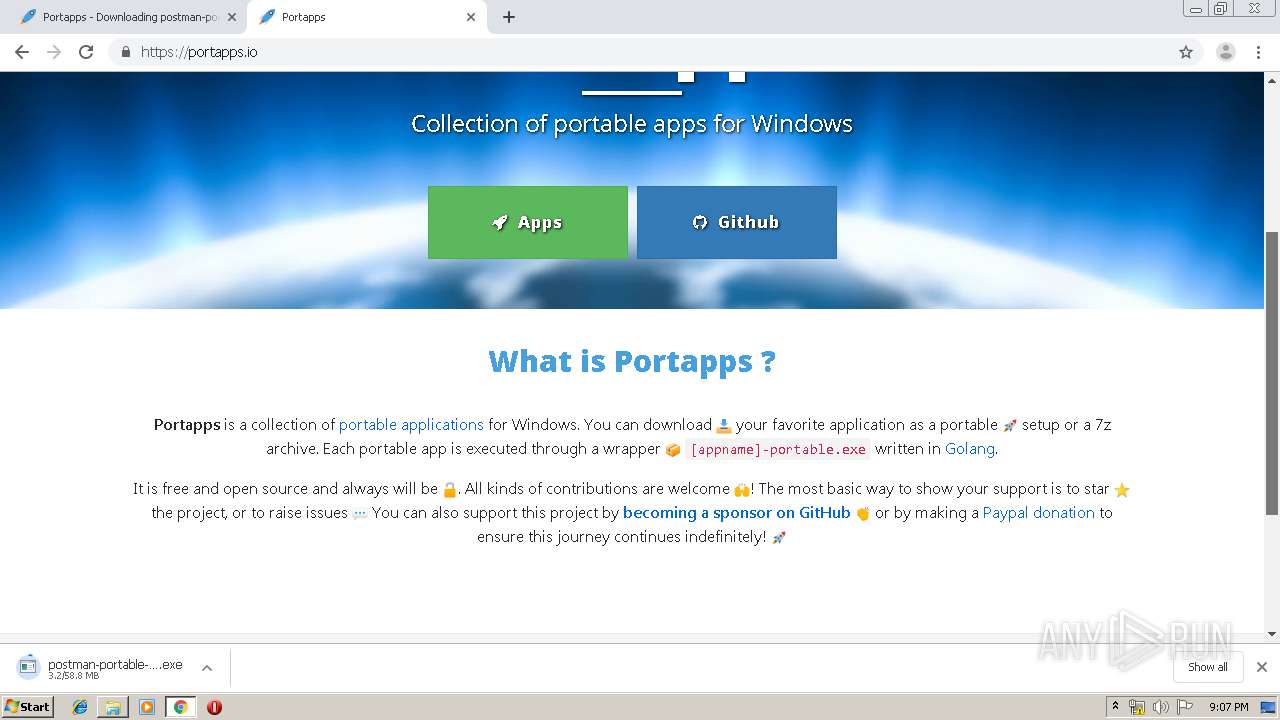Click the postman download file icon
The image size is (1280, 720).
[x=28, y=667]
